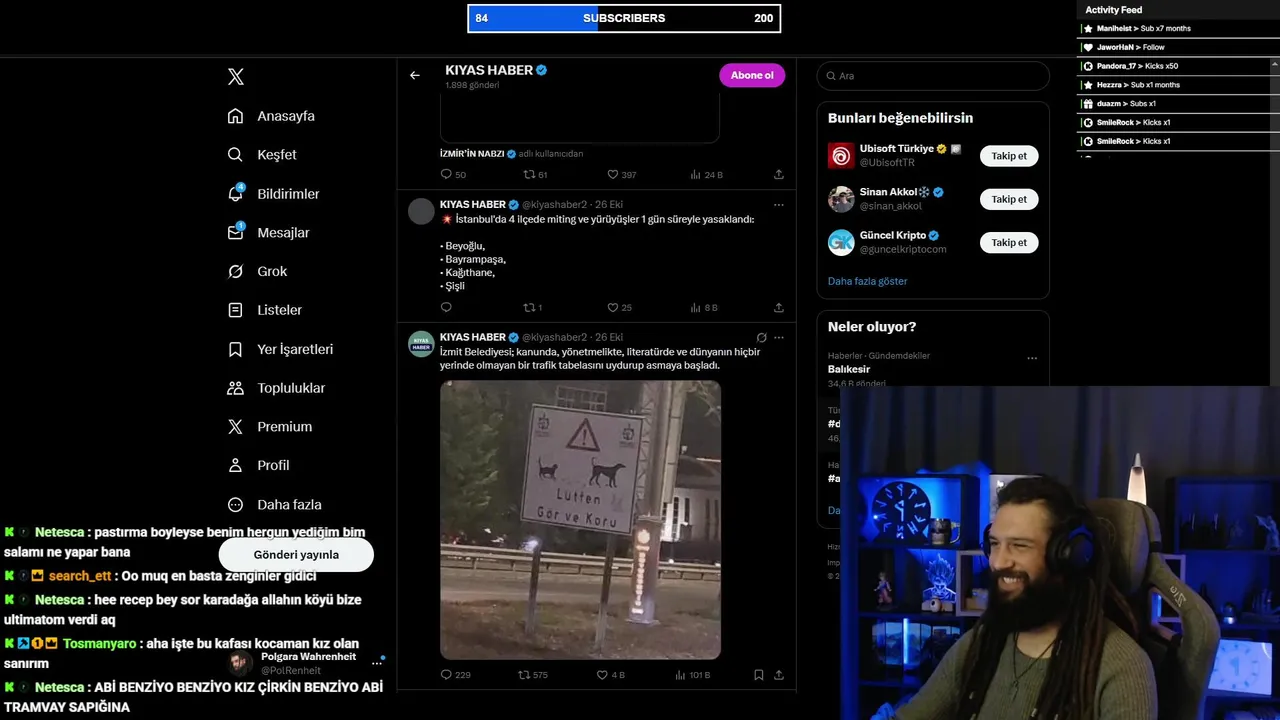Share the İzmit Belediyesi post
The width and height of the screenshot is (1280, 720).
pos(779,675)
